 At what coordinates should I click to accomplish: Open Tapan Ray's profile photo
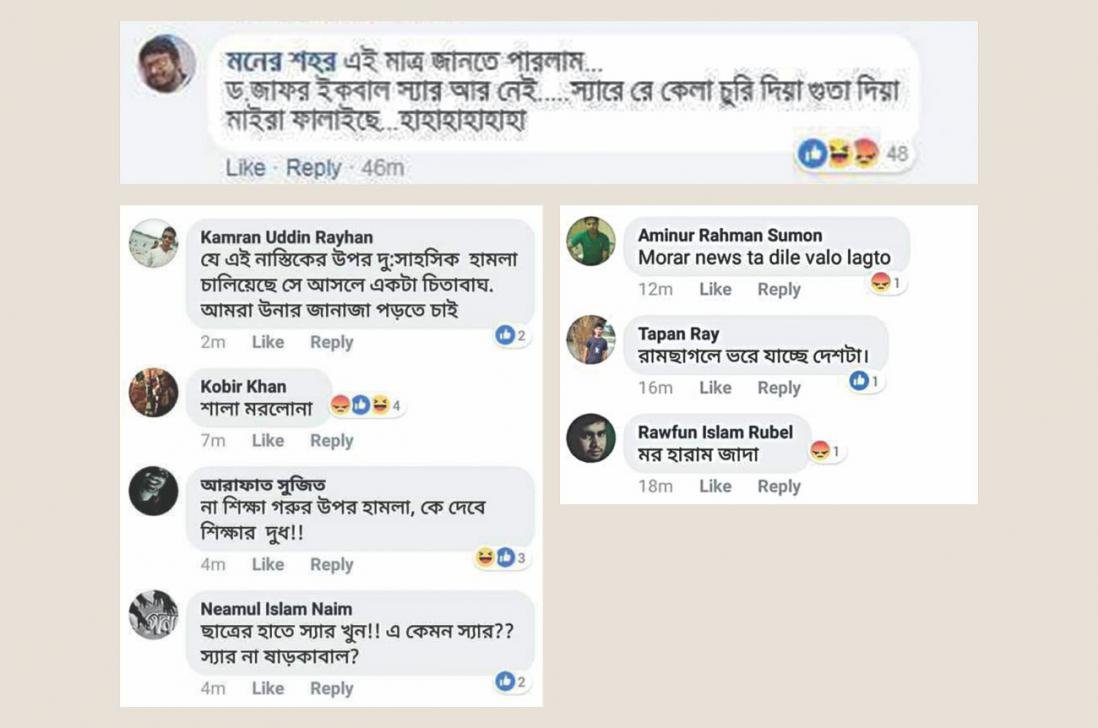point(590,340)
